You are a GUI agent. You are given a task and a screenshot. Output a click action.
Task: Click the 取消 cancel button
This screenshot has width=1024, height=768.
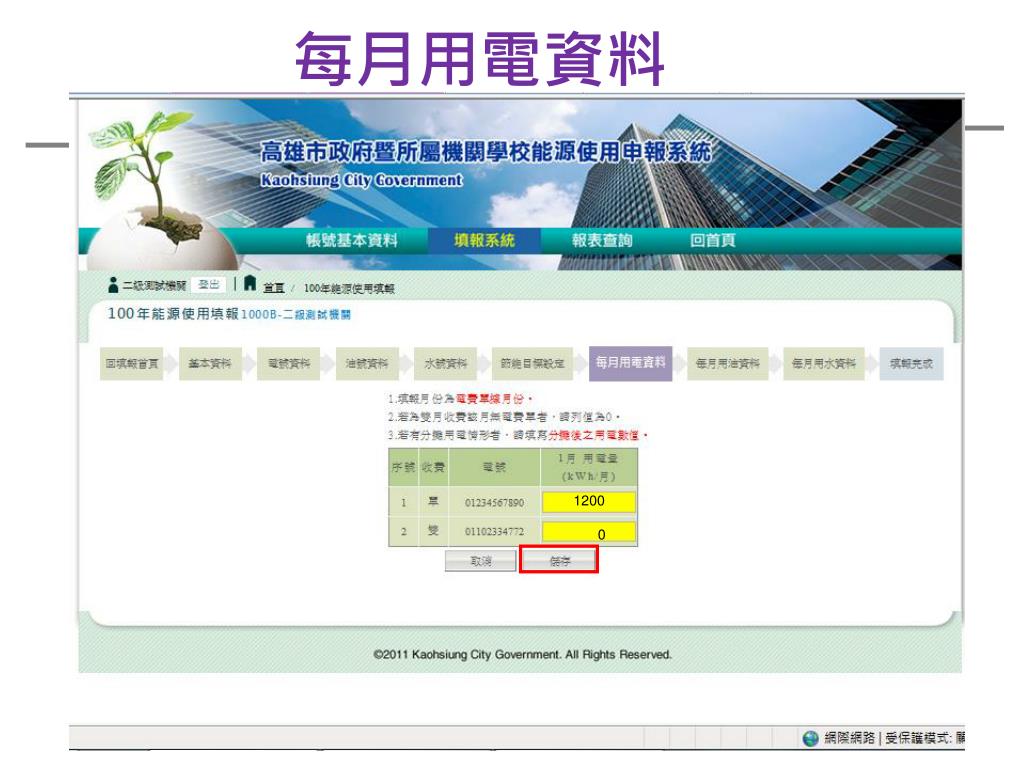481,561
